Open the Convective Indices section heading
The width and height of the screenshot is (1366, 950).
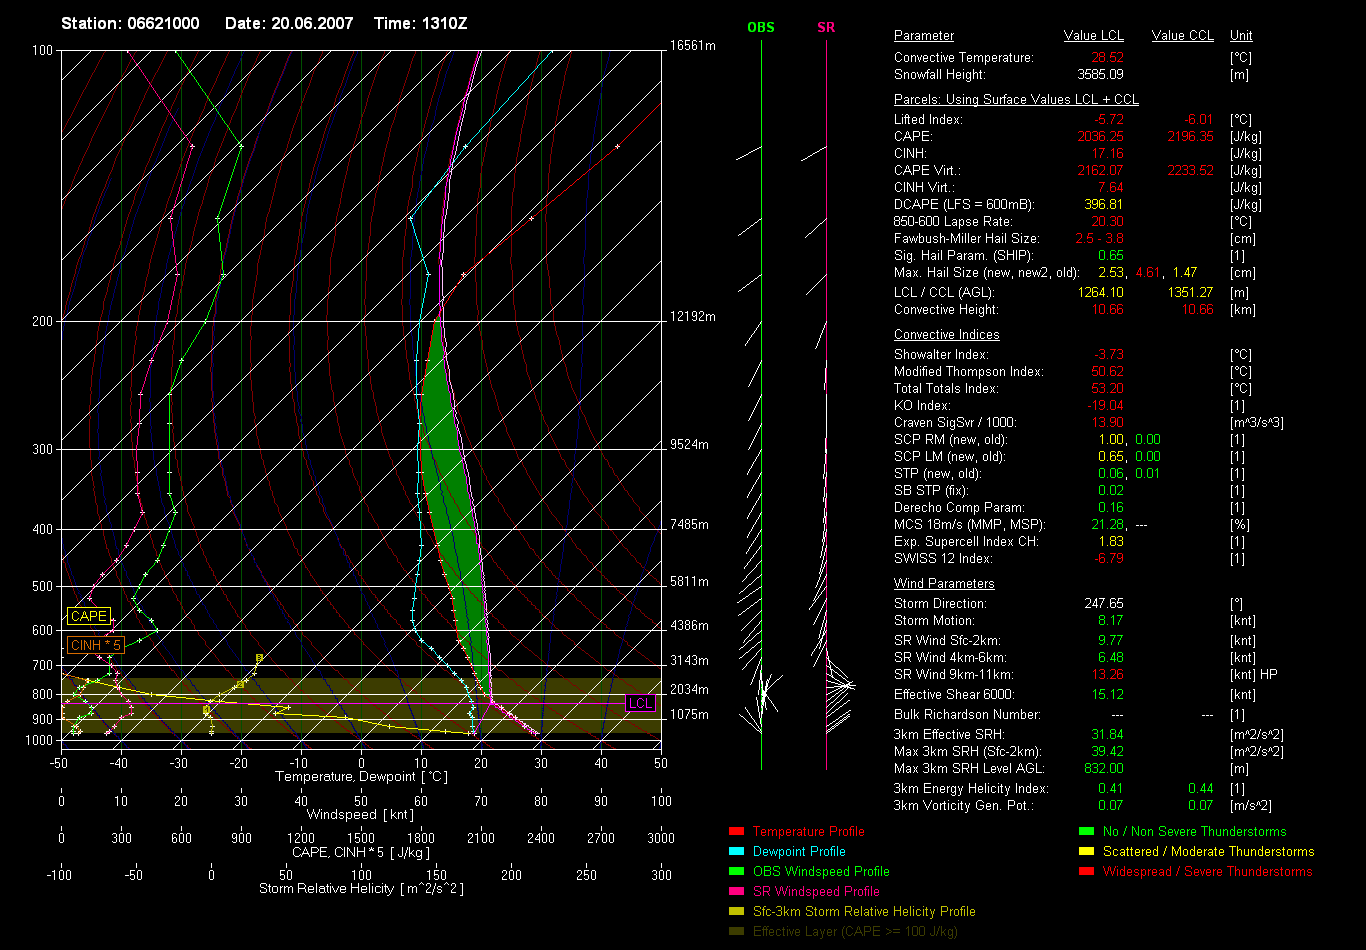click(946, 334)
